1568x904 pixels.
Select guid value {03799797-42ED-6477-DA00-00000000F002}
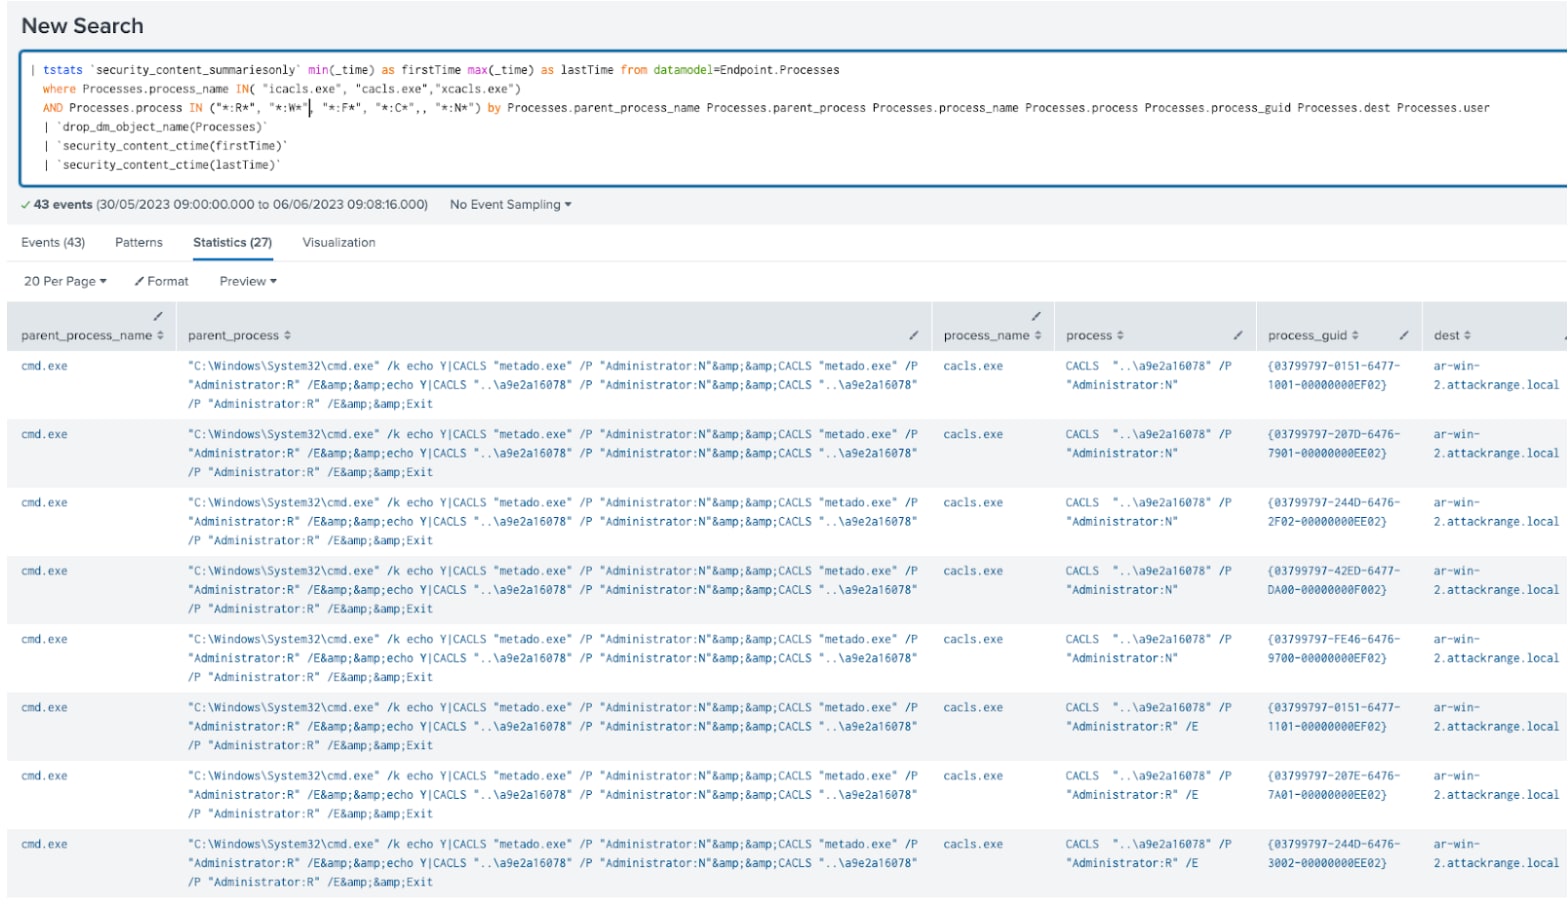(1334, 580)
